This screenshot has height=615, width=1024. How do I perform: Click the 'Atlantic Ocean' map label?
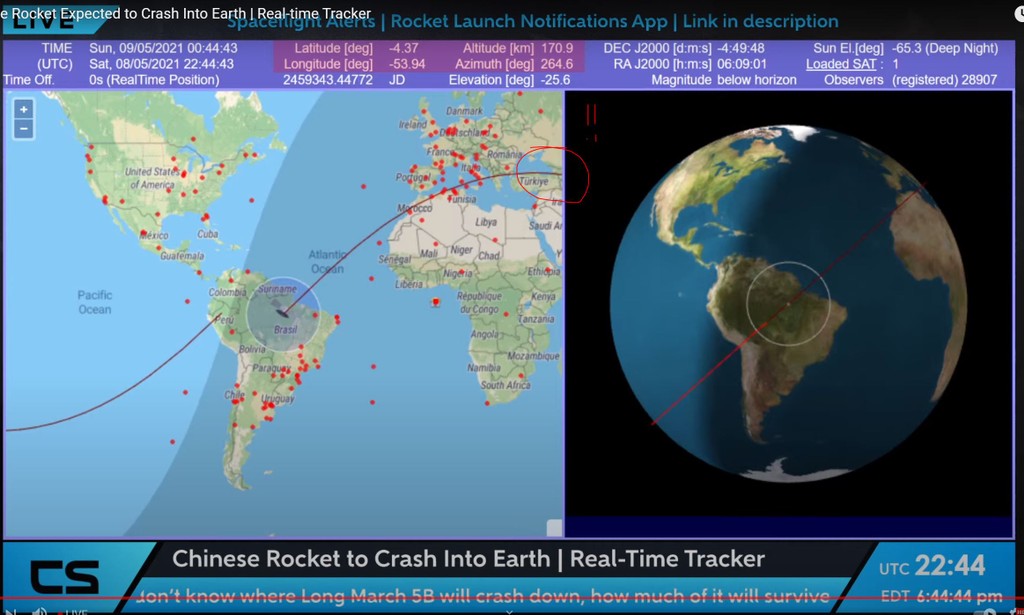pos(327,261)
